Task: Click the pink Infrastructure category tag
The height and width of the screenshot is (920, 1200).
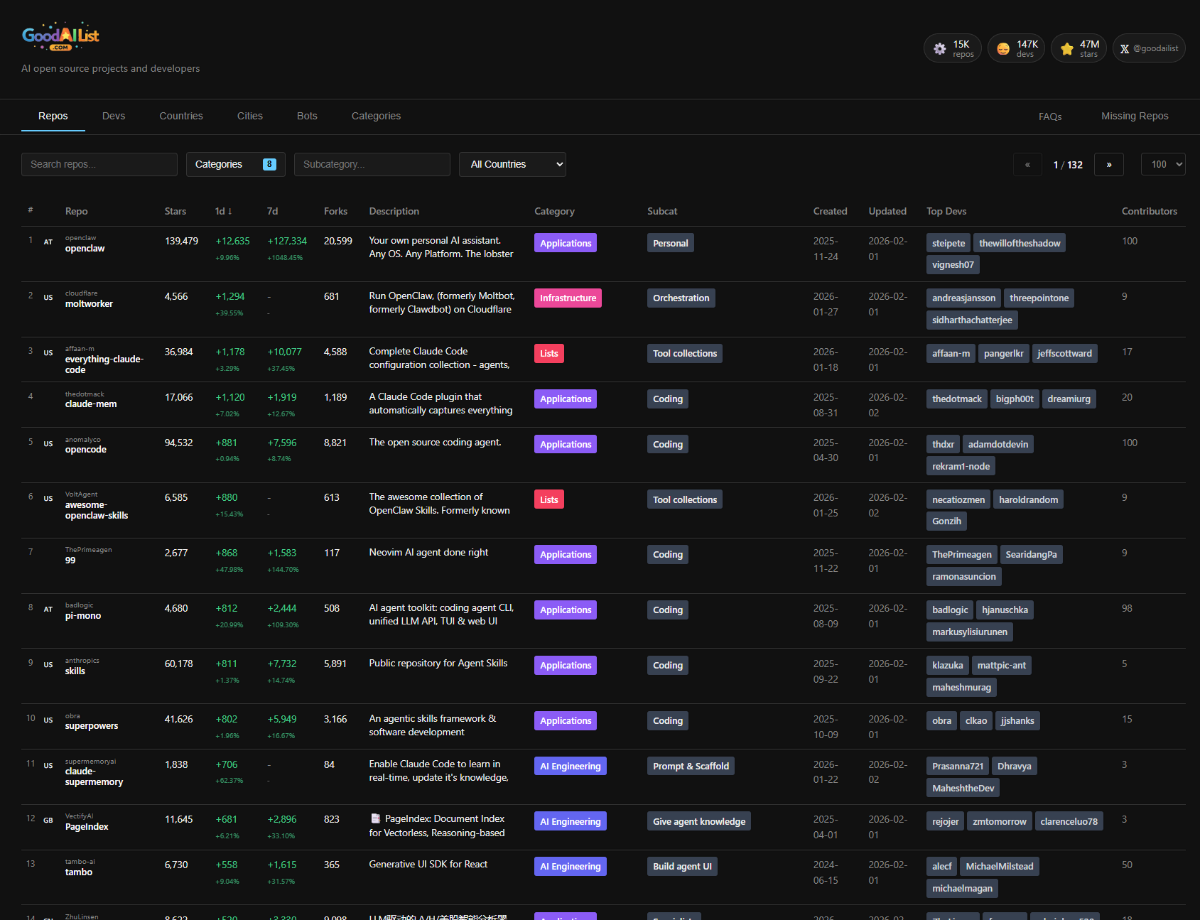Action: click(x=568, y=298)
